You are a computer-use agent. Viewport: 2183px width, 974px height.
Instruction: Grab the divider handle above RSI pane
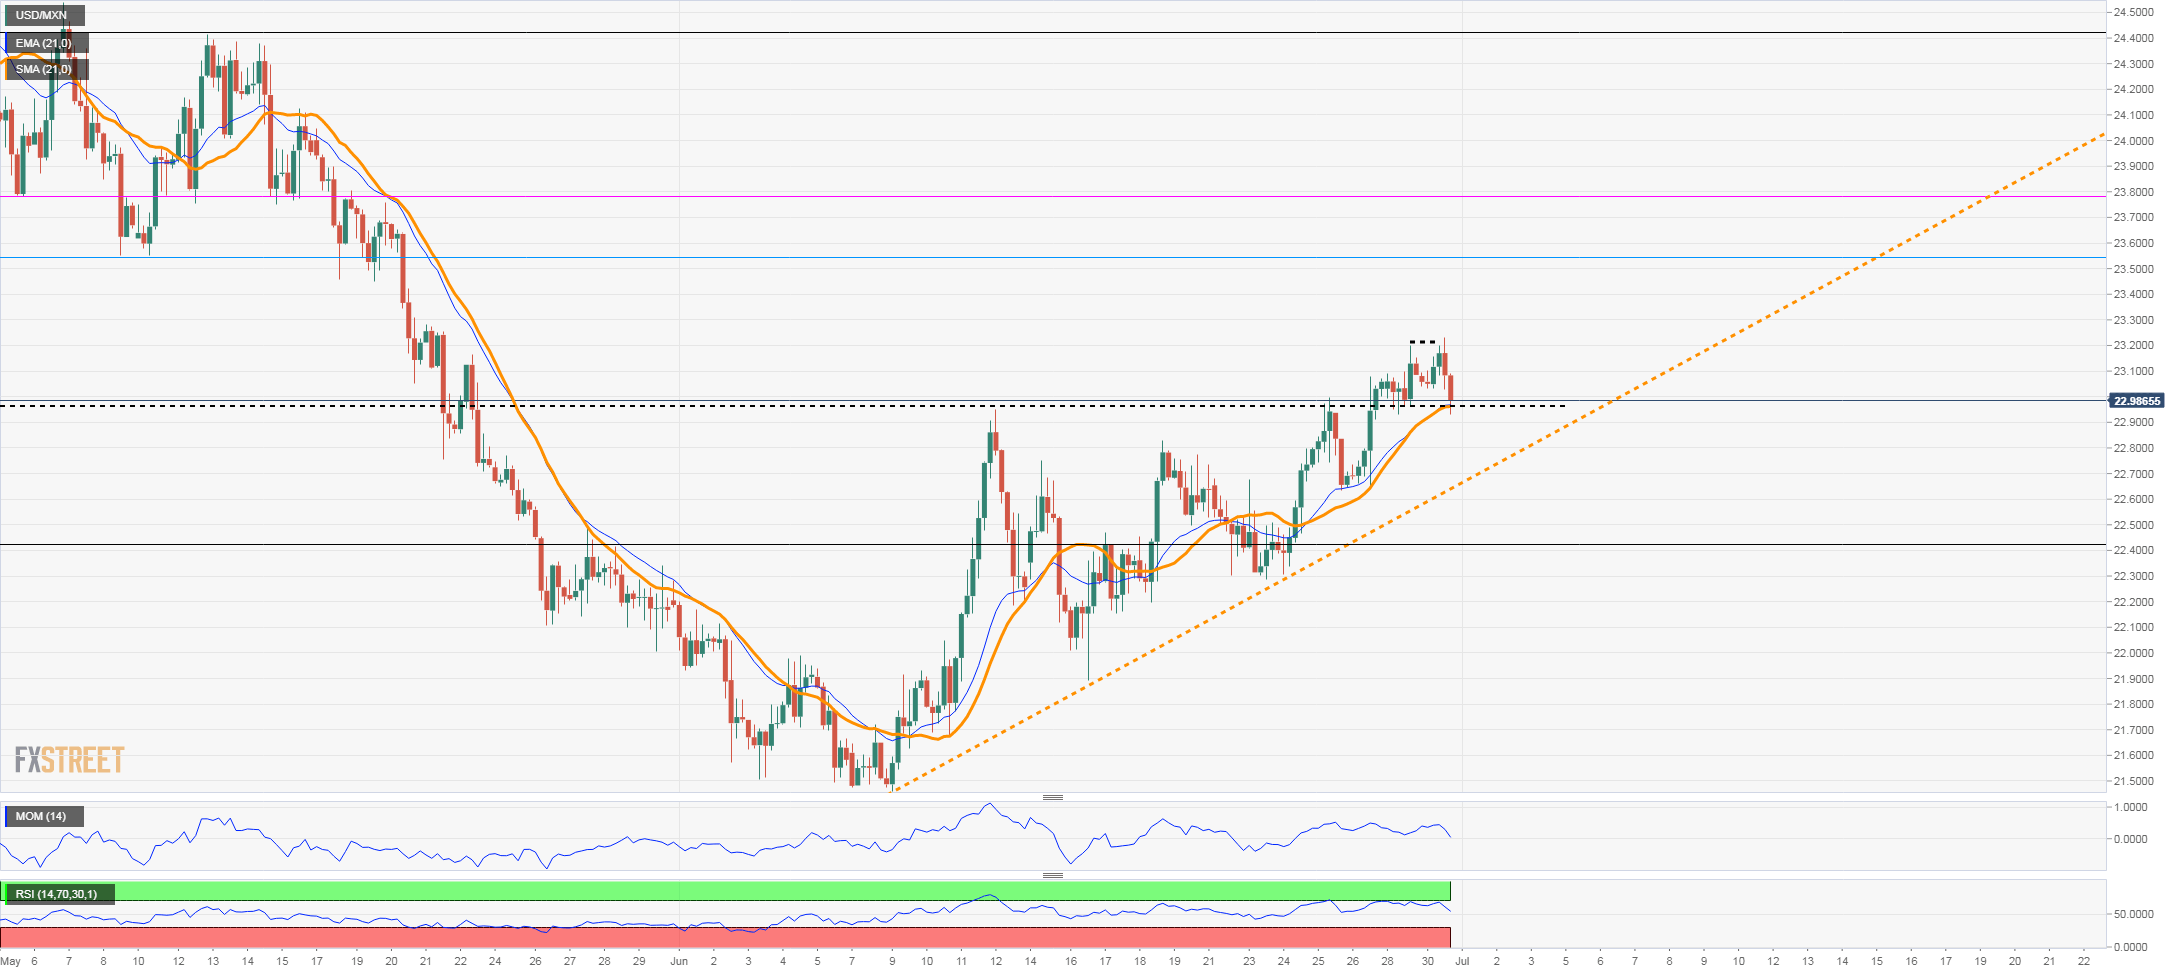click(x=1053, y=875)
